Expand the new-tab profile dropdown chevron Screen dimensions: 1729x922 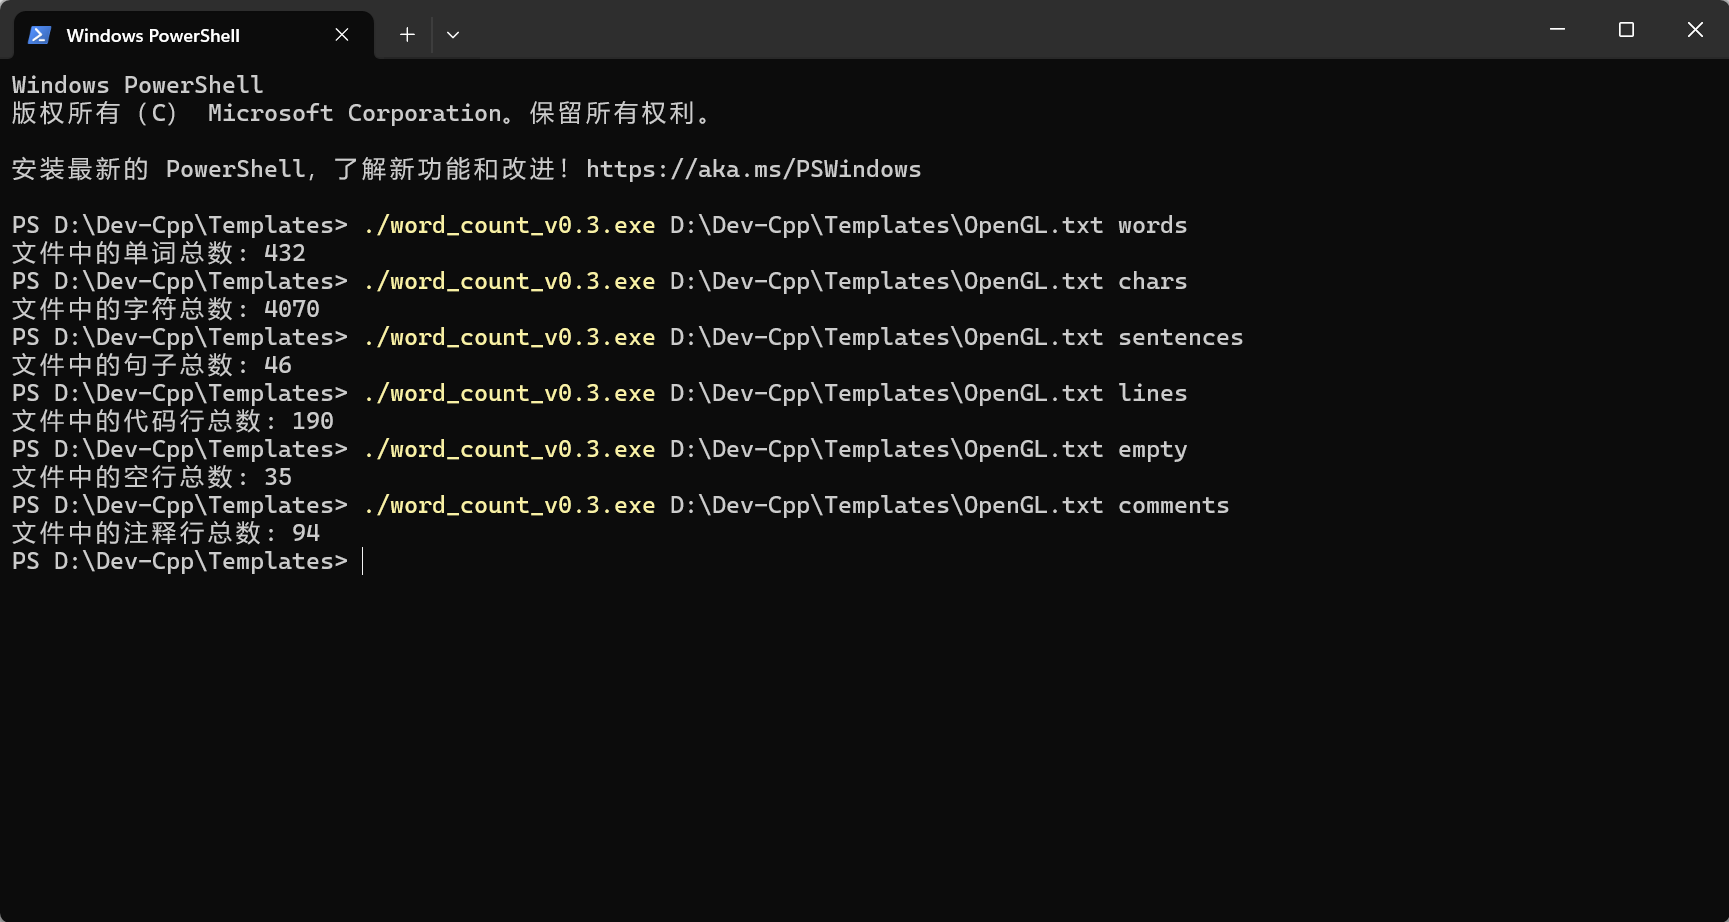(453, 35)
